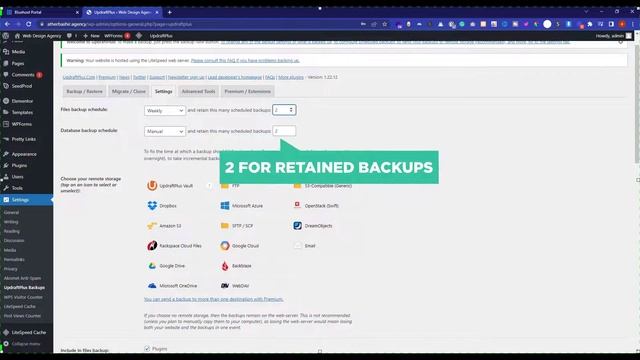Click the browser address bar
The image size is (640, 360).
tap(196, 24)
